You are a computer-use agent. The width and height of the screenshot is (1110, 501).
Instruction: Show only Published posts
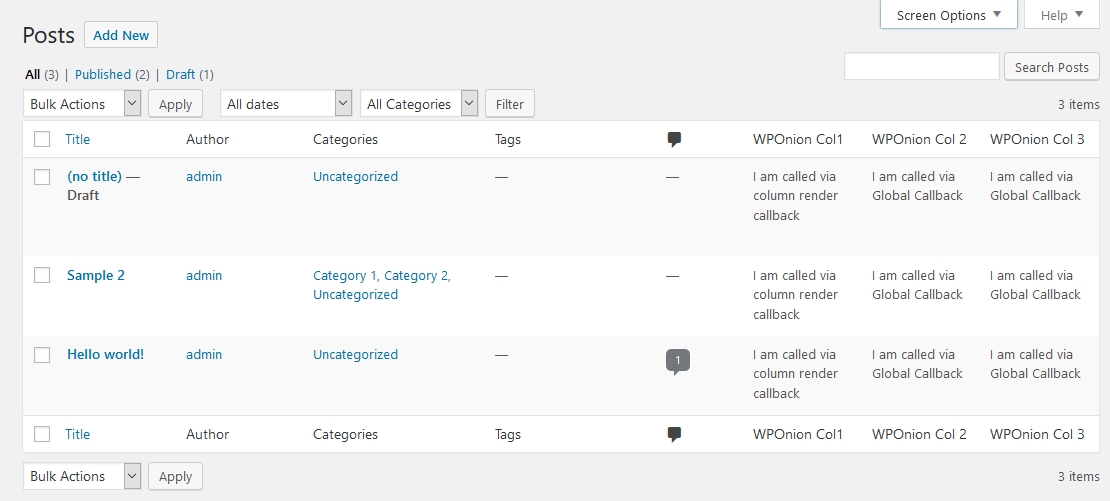[103, 74]
